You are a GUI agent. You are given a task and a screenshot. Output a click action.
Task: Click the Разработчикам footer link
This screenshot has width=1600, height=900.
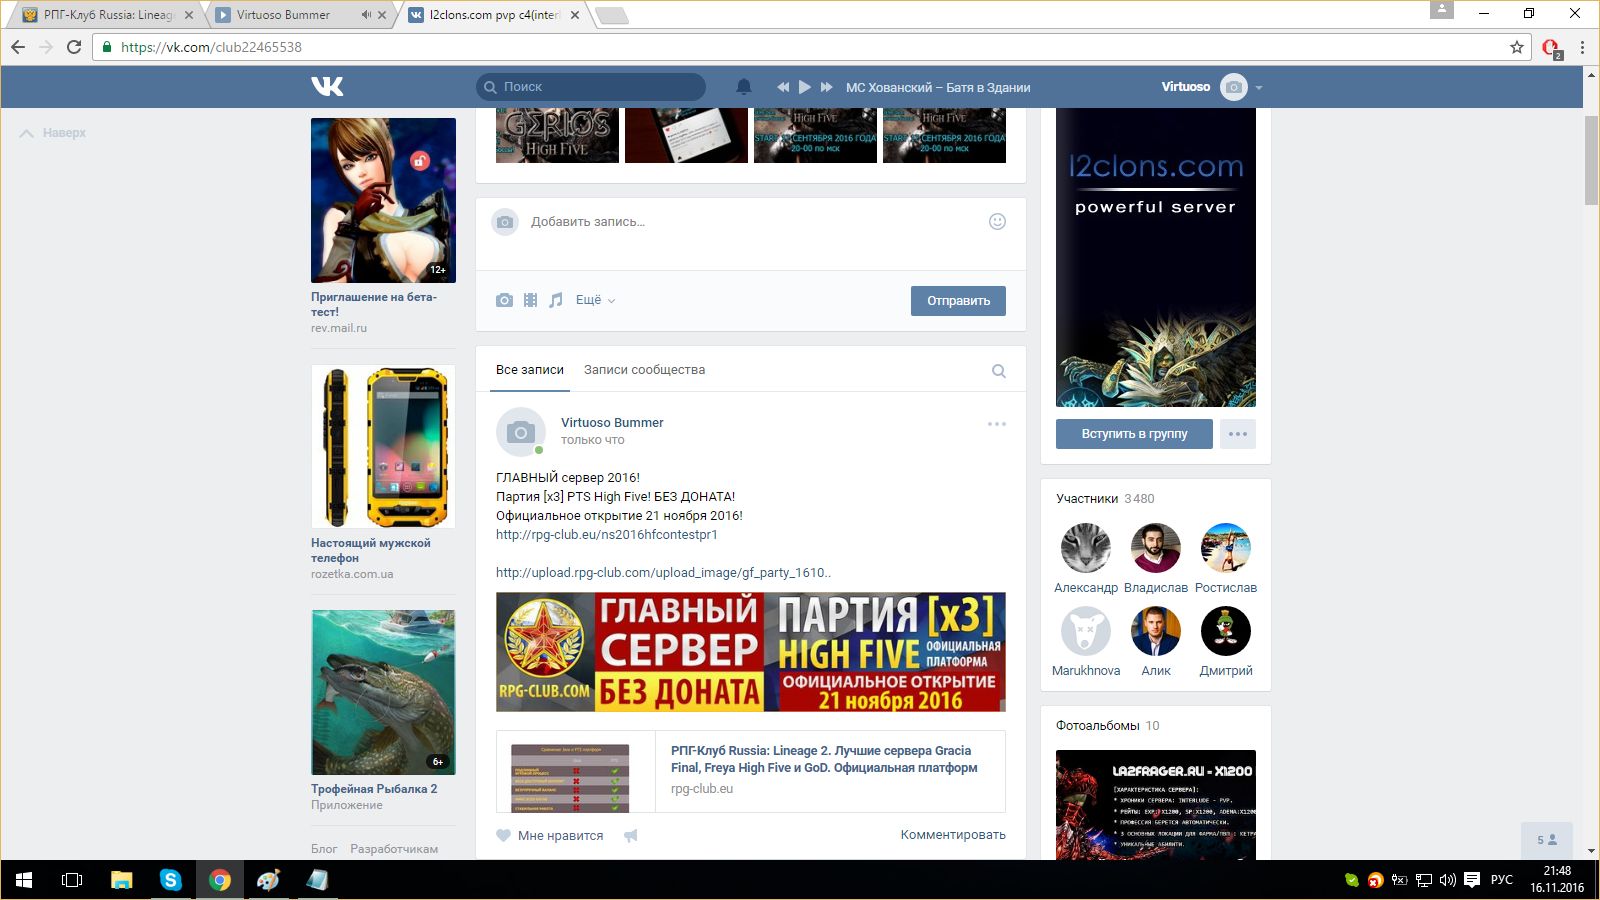[x=394, y=849]
